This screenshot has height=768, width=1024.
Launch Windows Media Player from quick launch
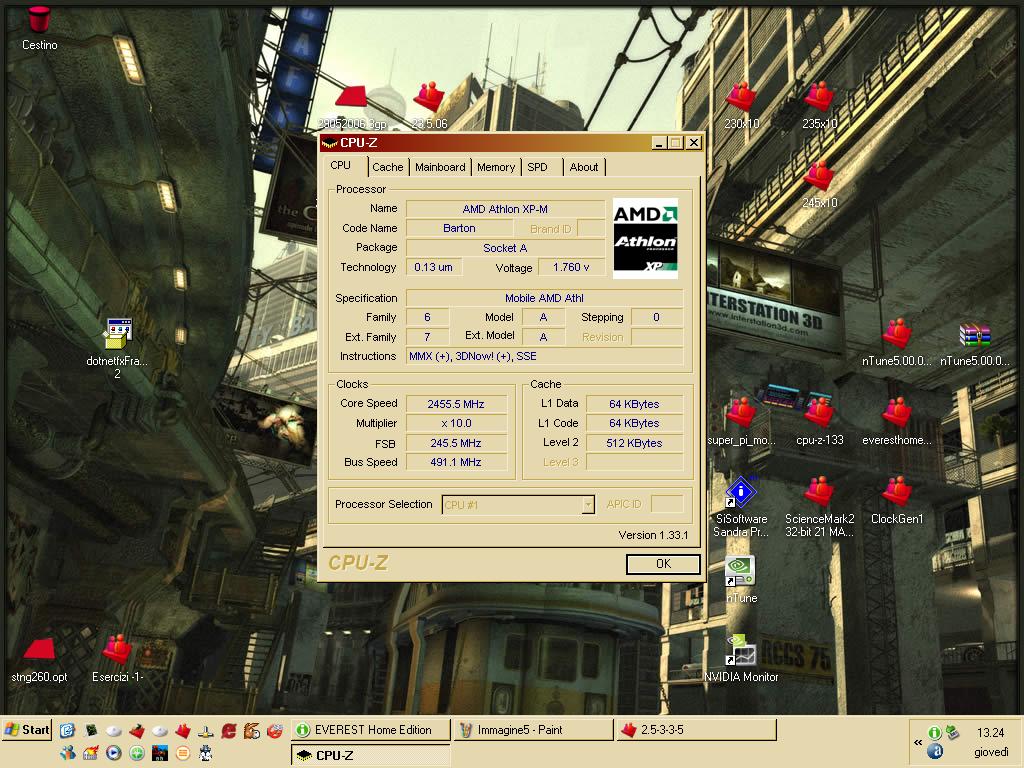point(114,753)
